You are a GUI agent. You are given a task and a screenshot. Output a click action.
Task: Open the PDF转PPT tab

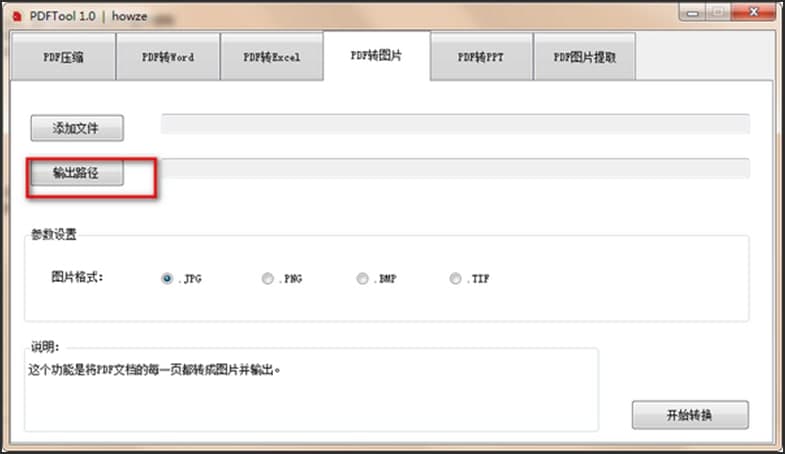[x=481, y=57]
